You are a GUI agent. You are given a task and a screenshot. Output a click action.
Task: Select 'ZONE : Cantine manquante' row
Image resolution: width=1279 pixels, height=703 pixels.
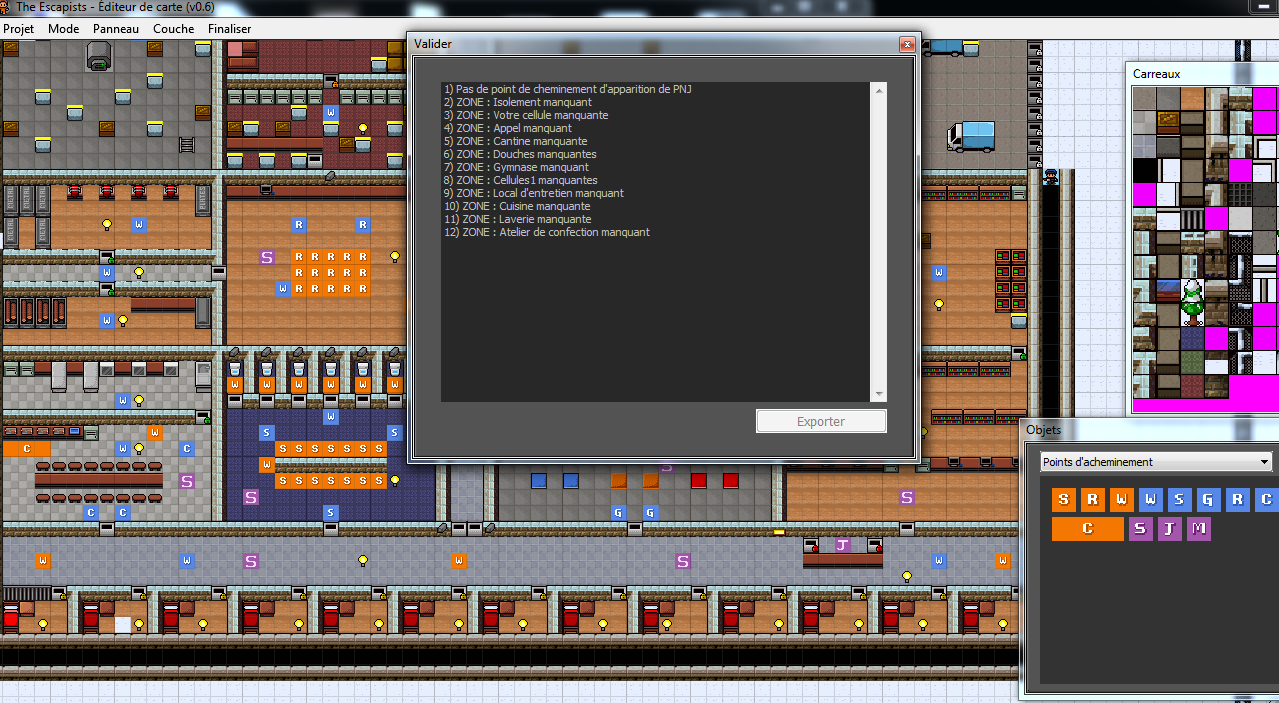coord(516,141)
